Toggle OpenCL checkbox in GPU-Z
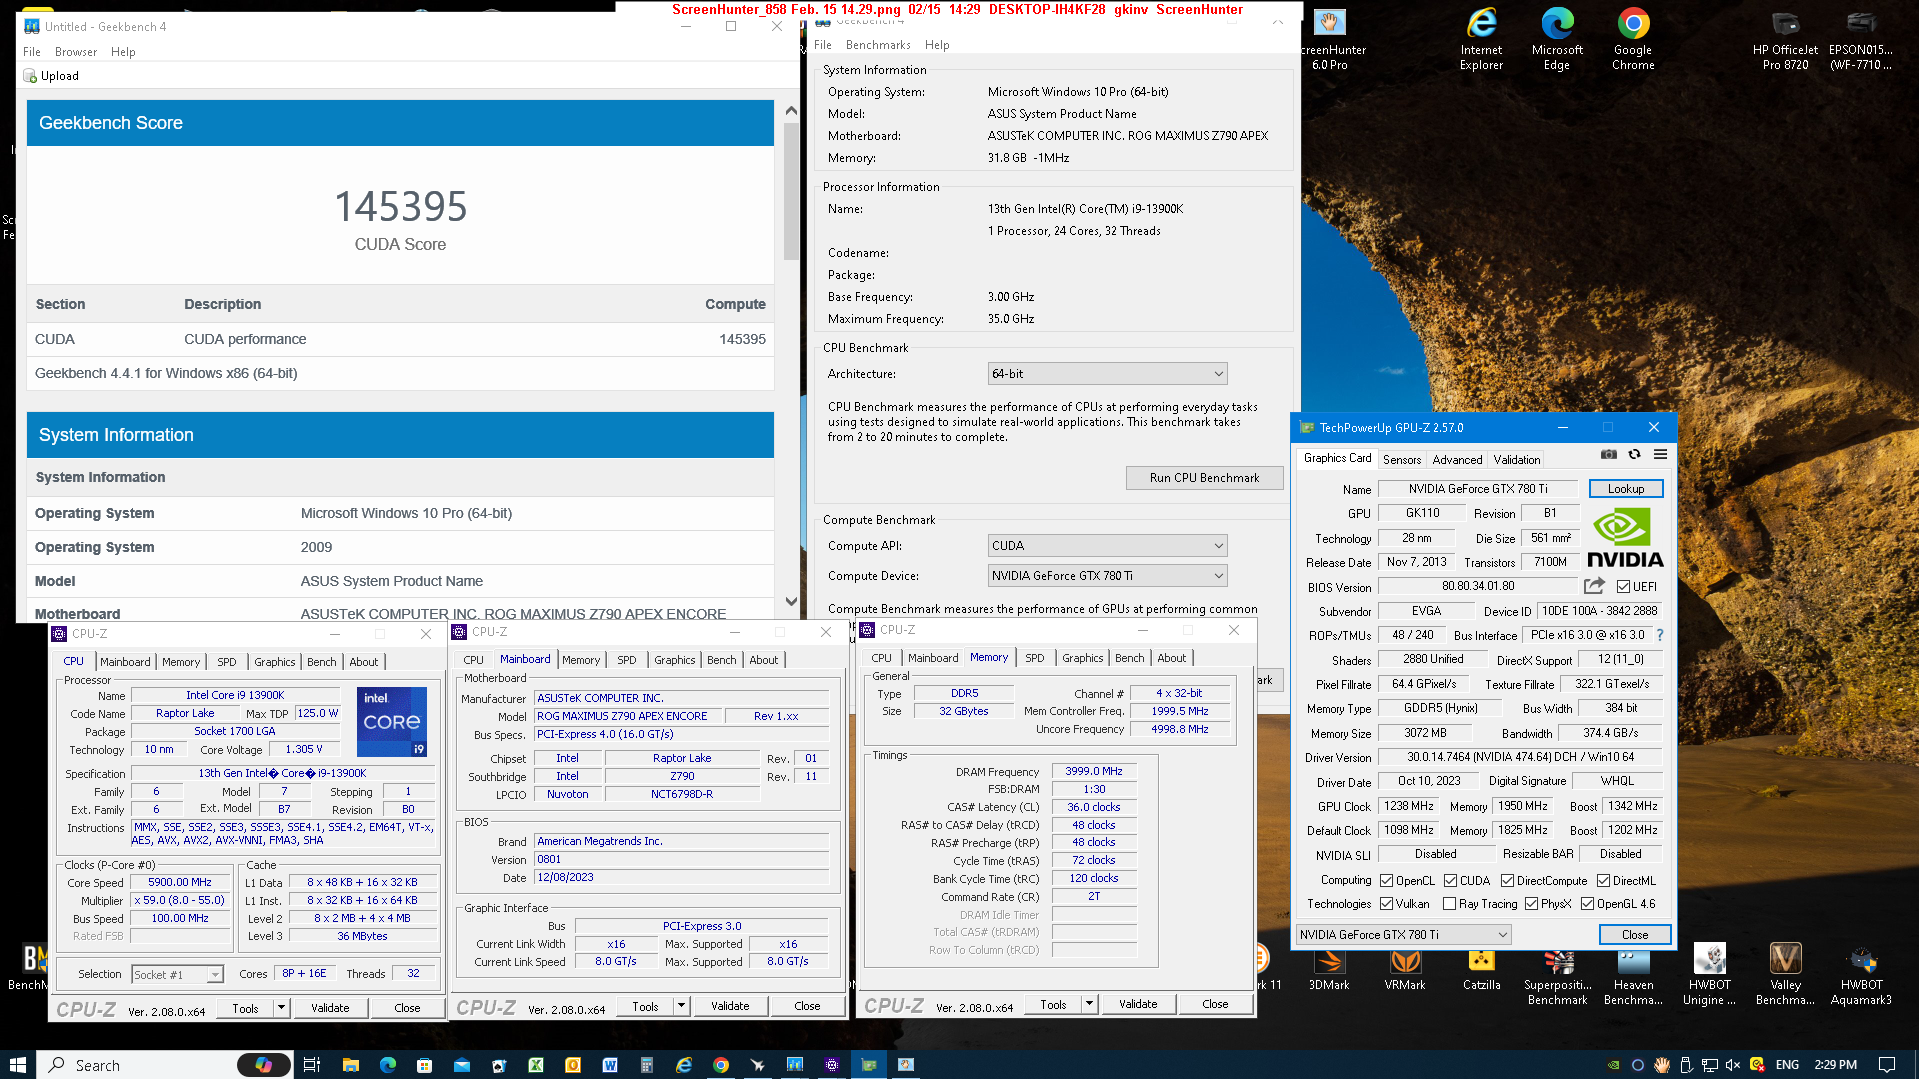The image size is (1919, 1079). pyautogui.click(x=1387, y=881)
